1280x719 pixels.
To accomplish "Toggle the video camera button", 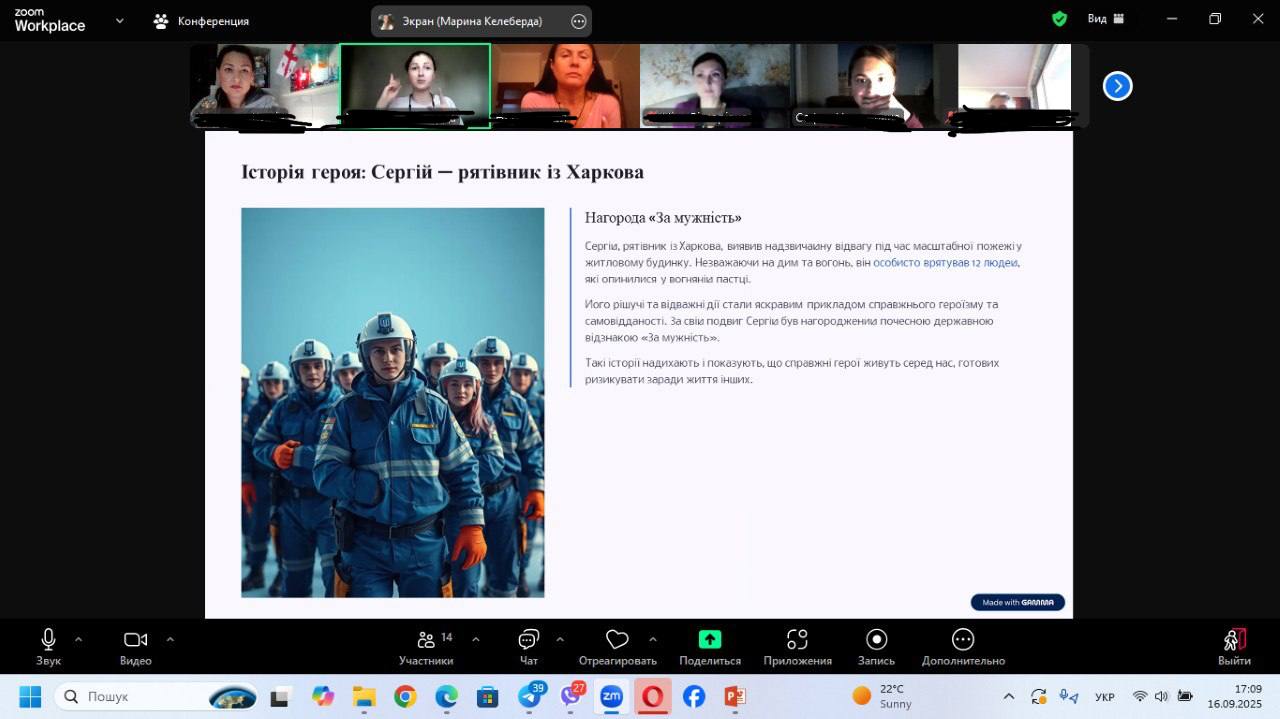I will pyautogui.click(x=135, y=640).
